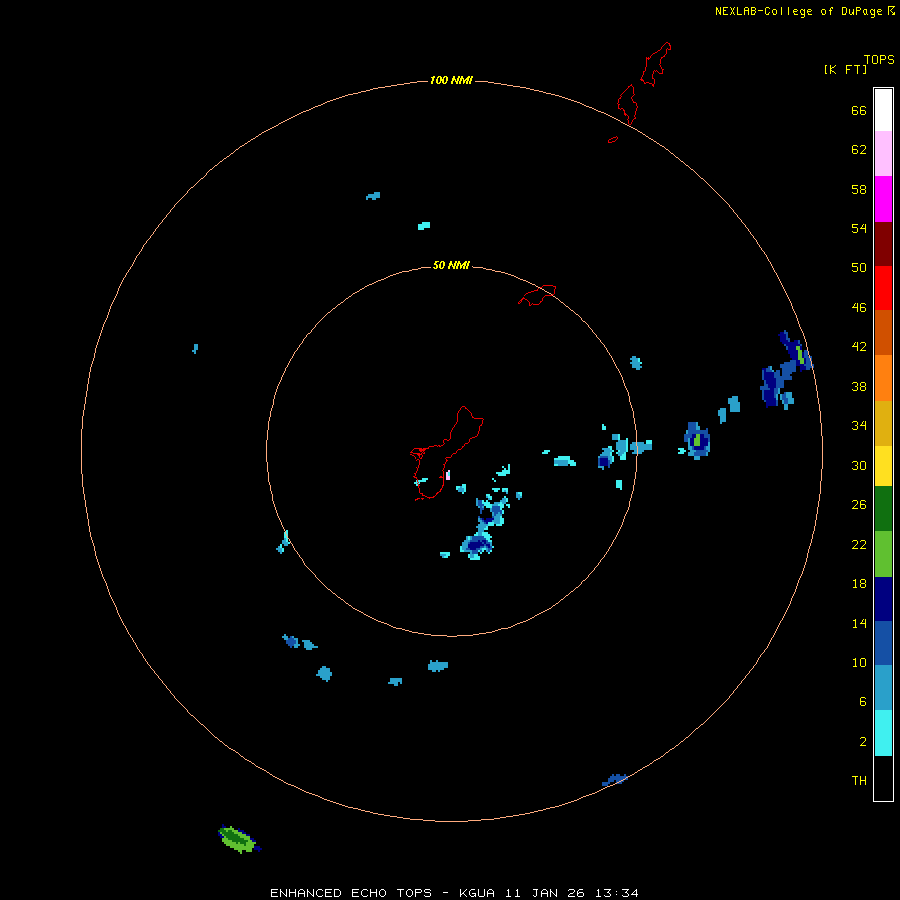Click the legend value 6

tap(863, 702)
